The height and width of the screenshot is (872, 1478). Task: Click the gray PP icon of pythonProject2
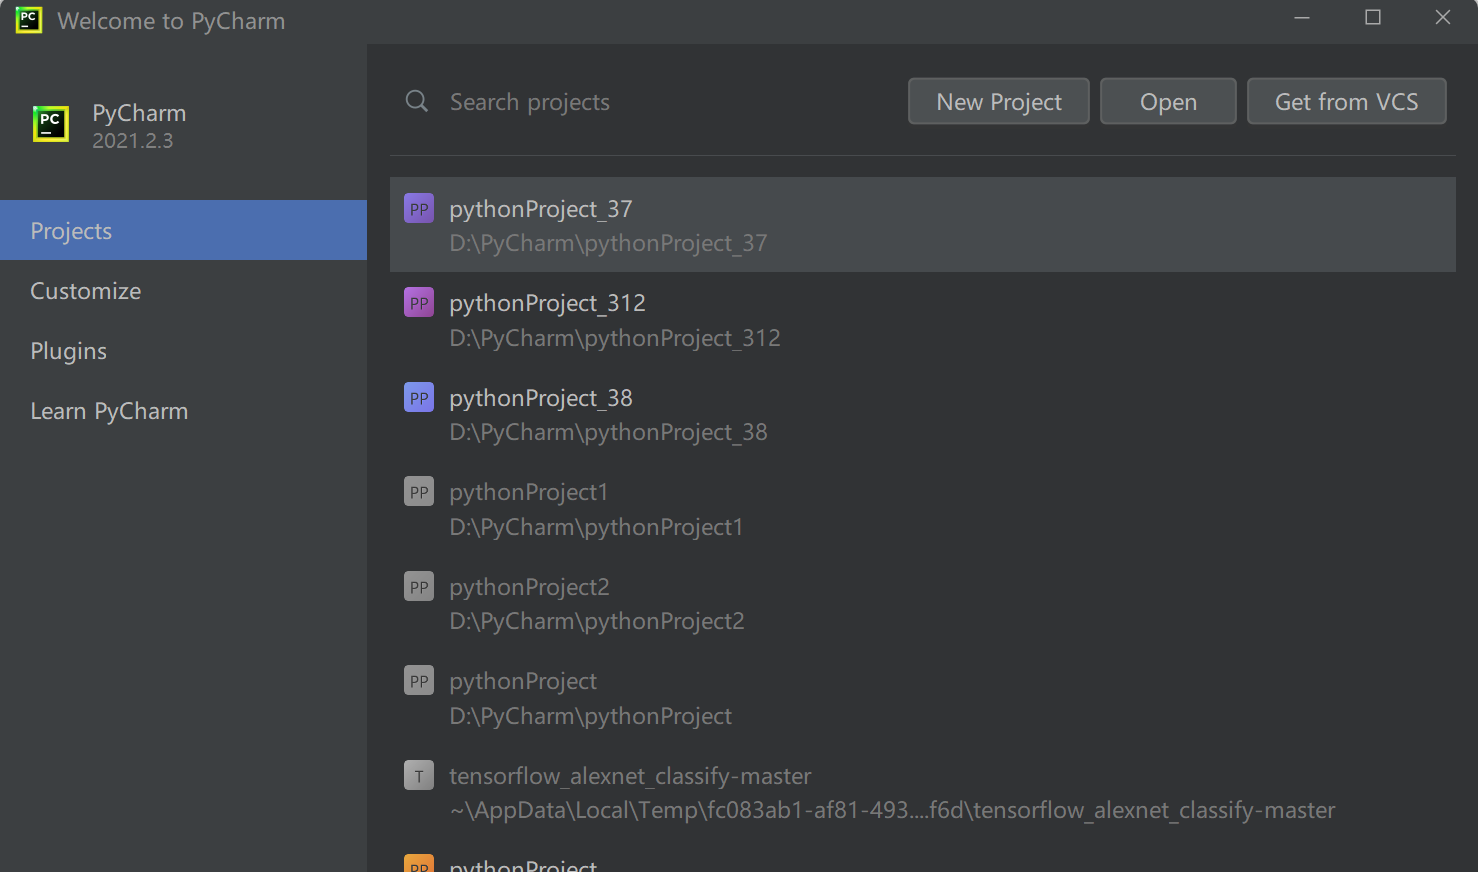click(x=419, y=587)
